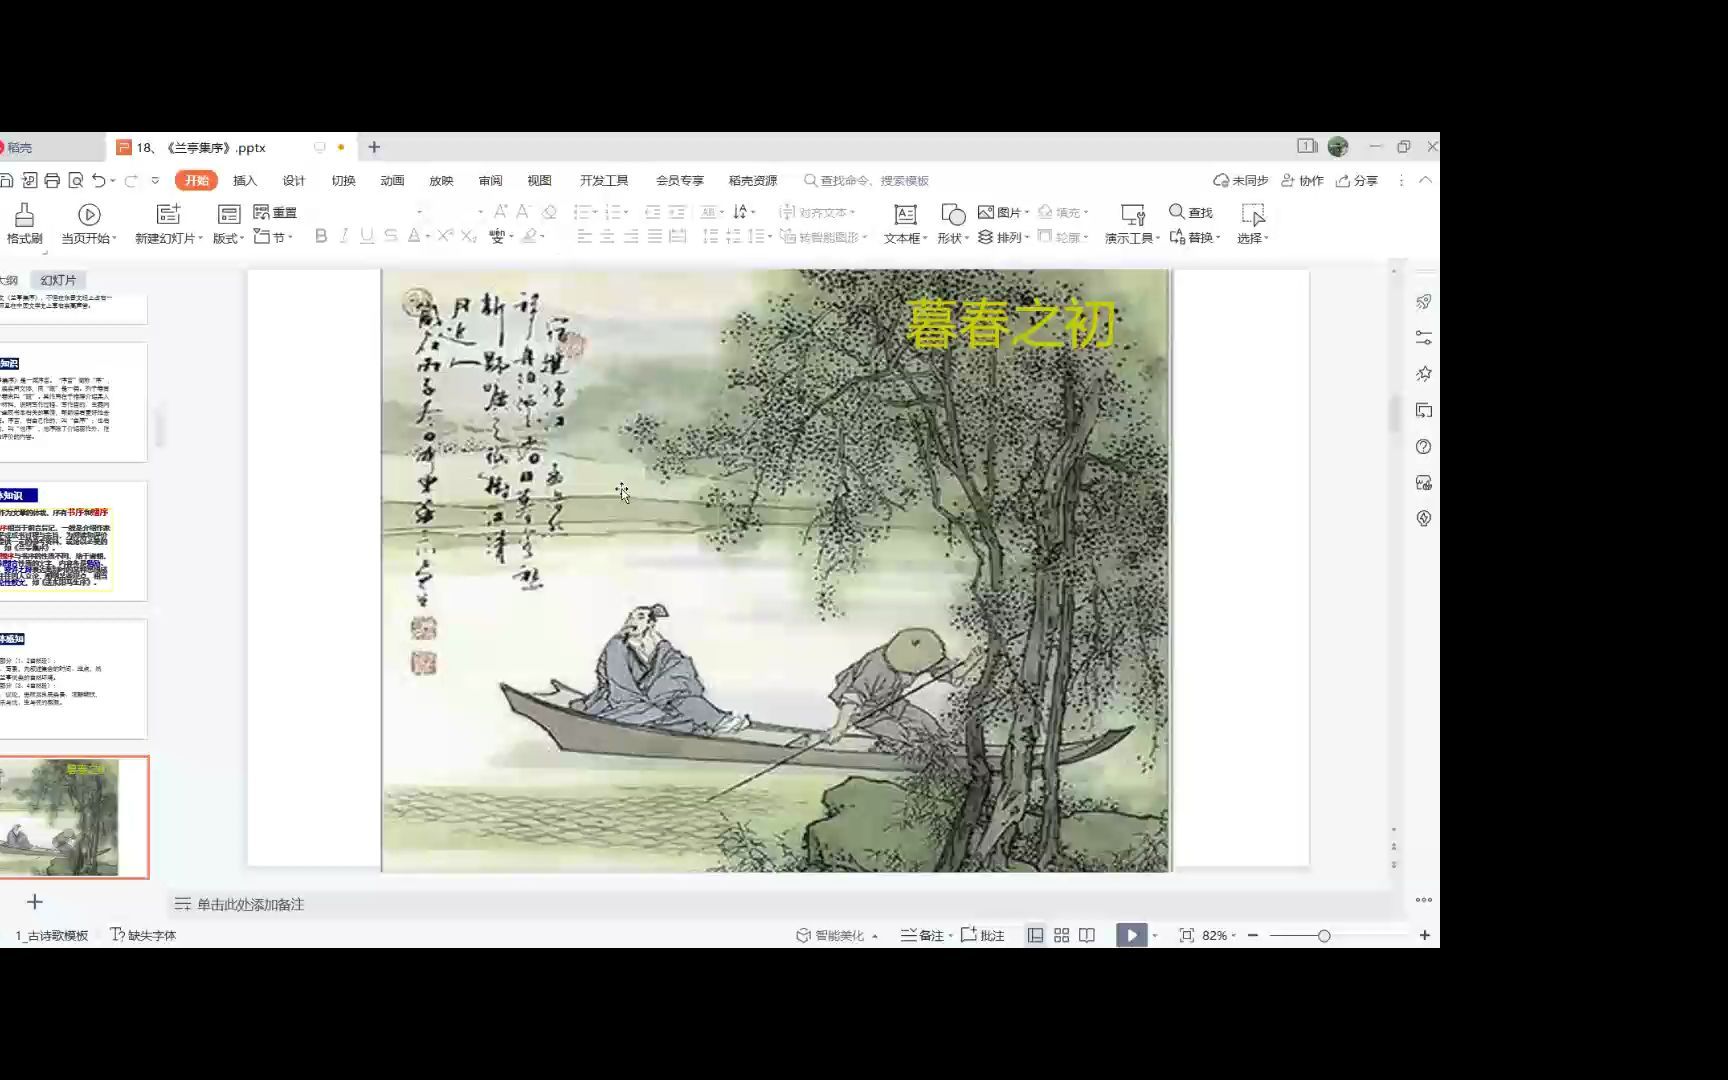1728x1080 pixels.
Task: Start slideshow from current slide (当页开始)
Action: click(89, 223)
